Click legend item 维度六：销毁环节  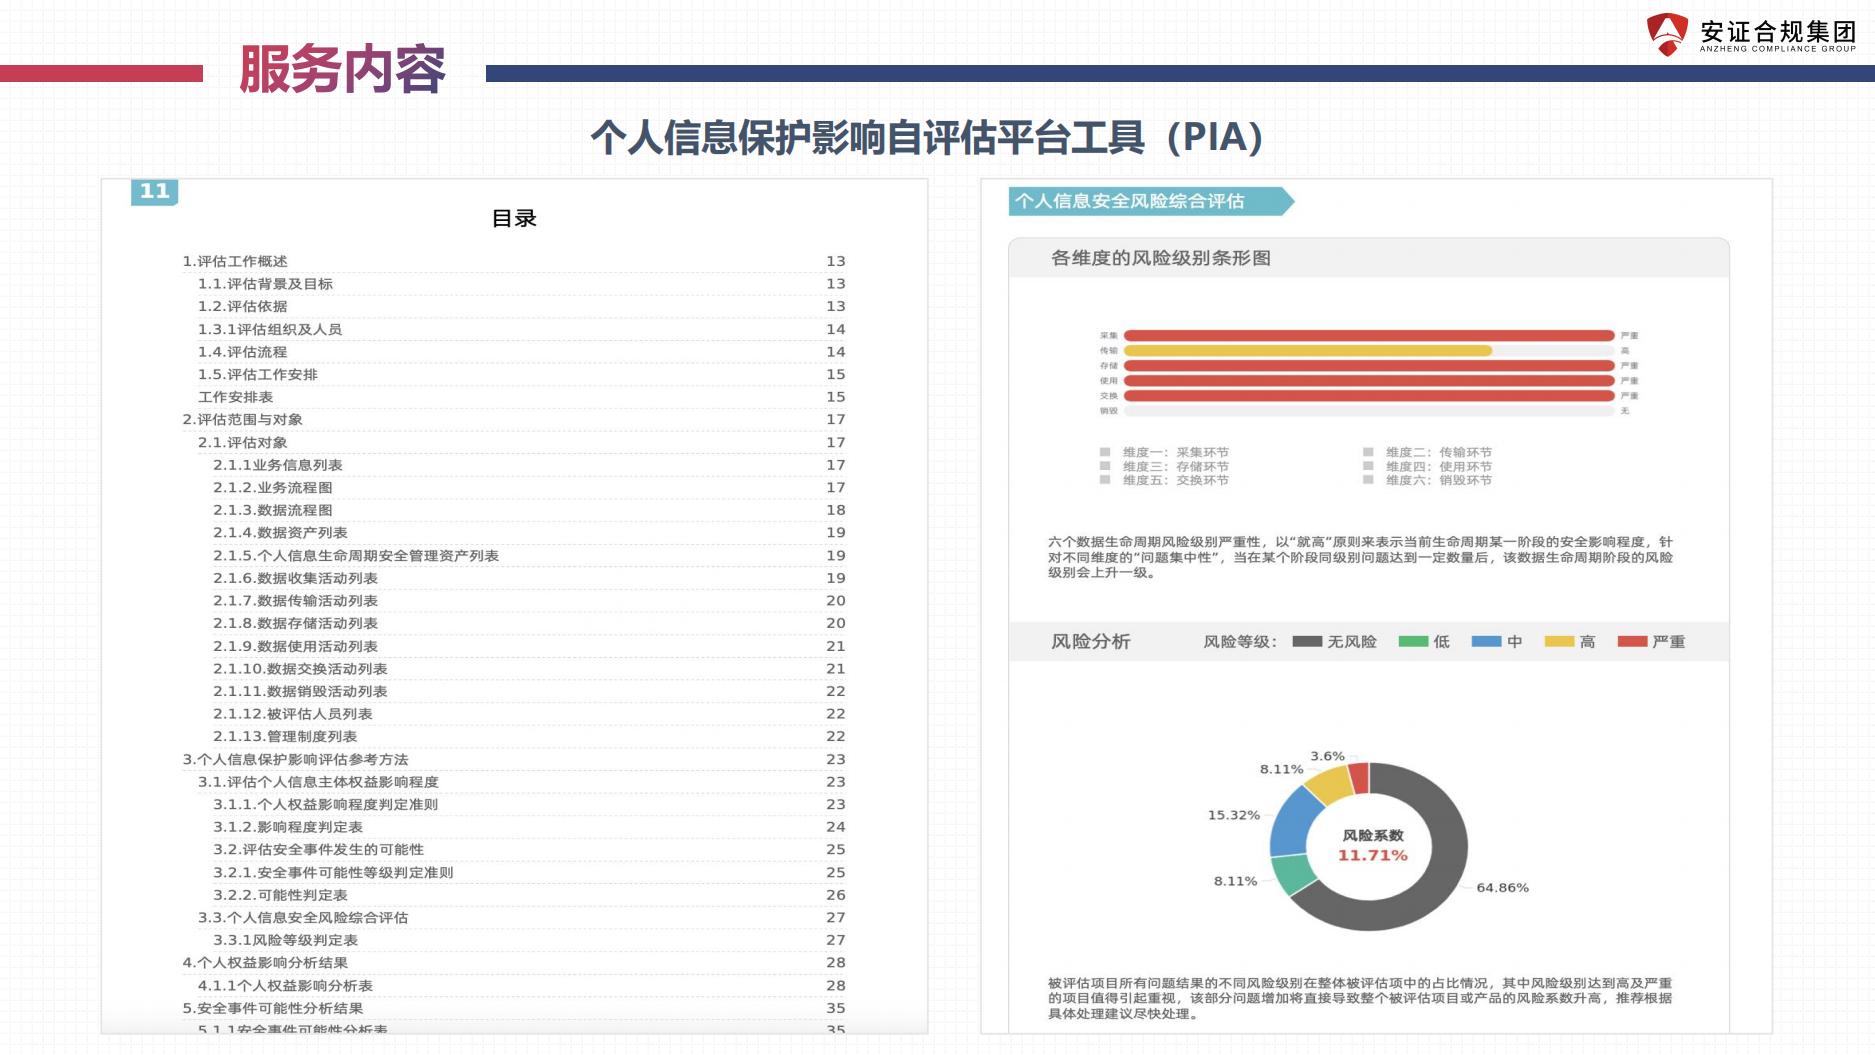1427,481
